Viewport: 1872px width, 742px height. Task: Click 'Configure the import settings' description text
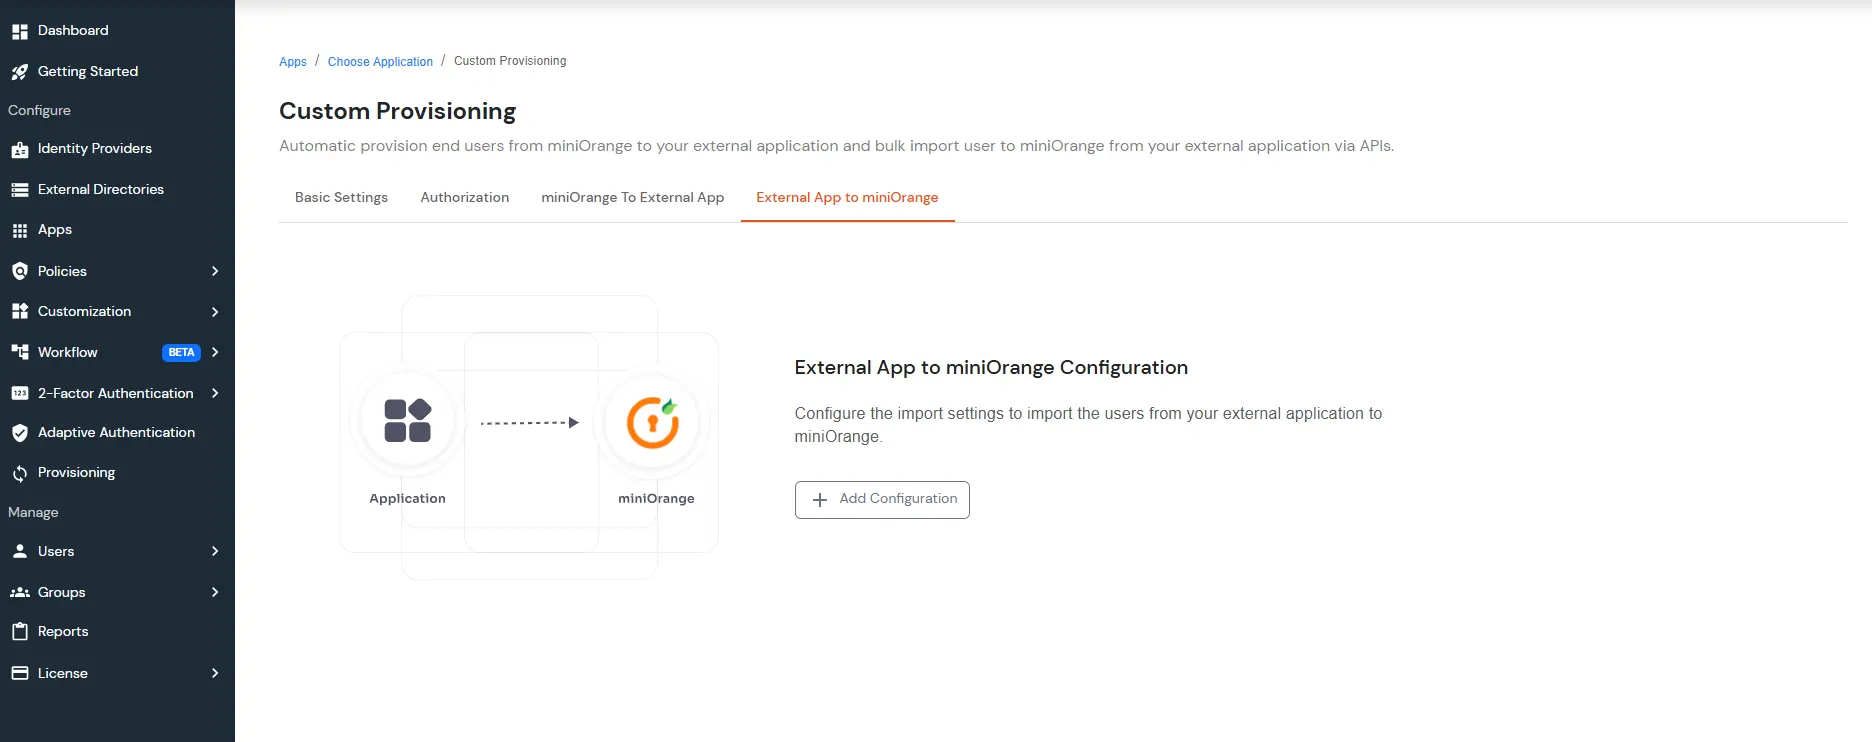coord(1088,425)
